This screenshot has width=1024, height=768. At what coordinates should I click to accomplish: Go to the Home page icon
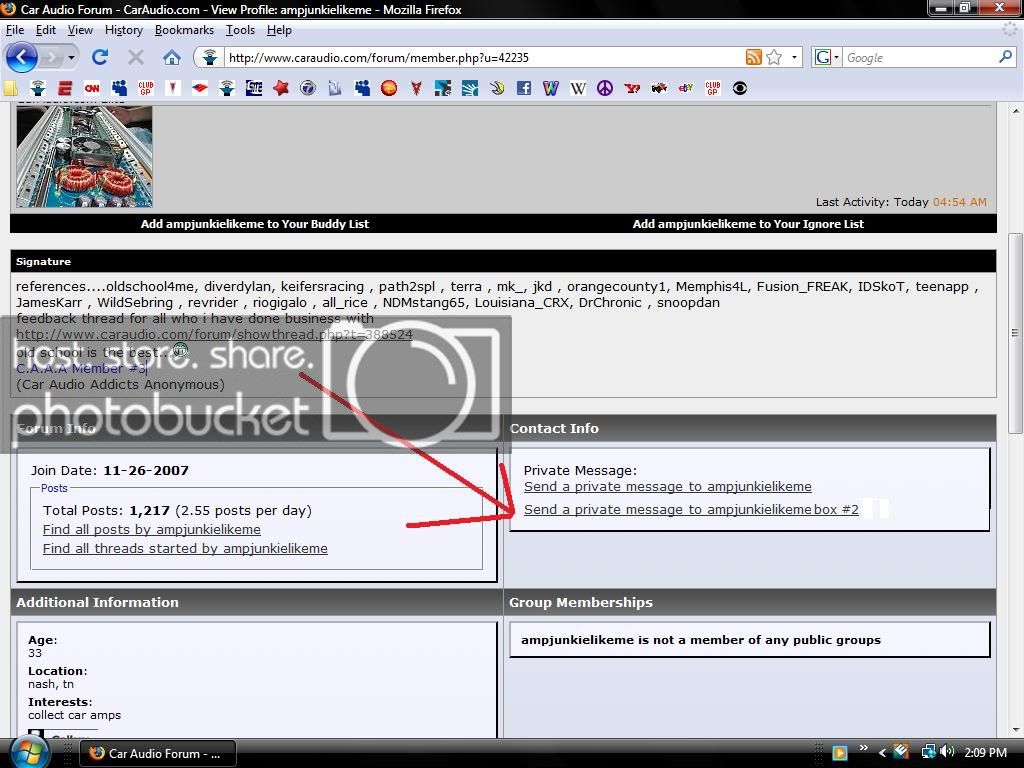pyautogui.click(x=172, y=57)
